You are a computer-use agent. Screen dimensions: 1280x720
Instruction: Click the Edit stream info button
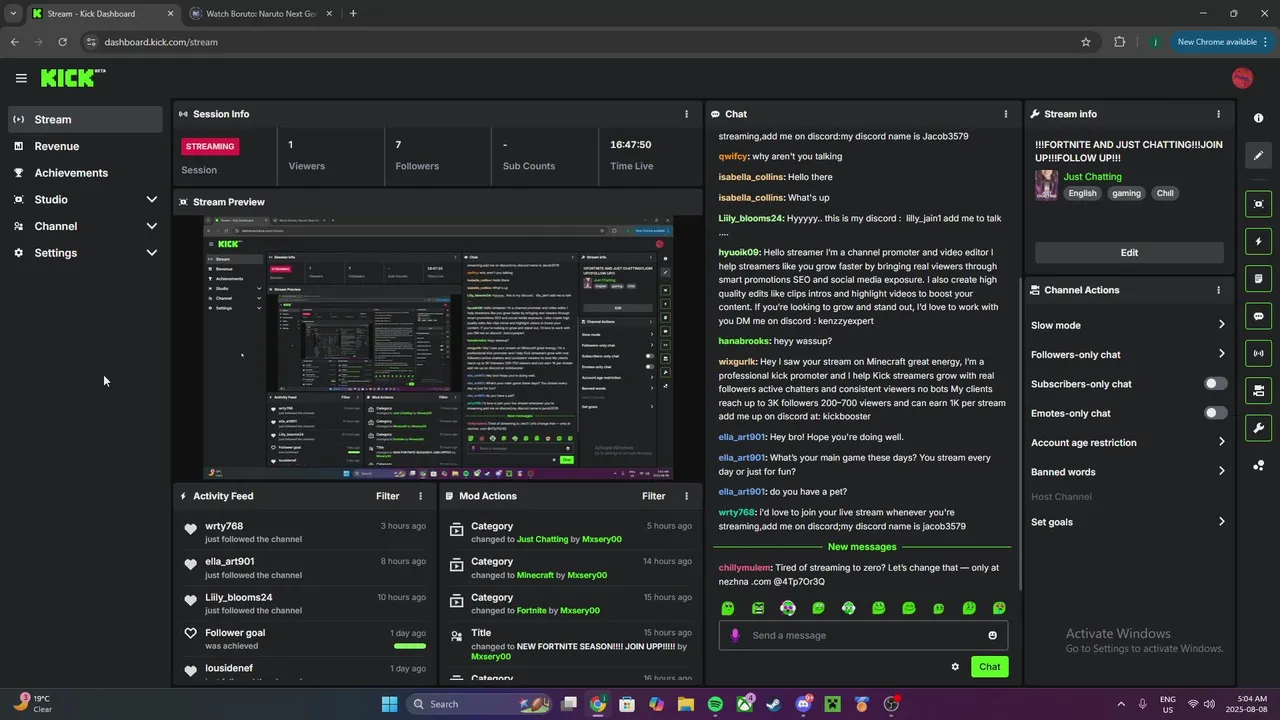tap(1129, 253)
